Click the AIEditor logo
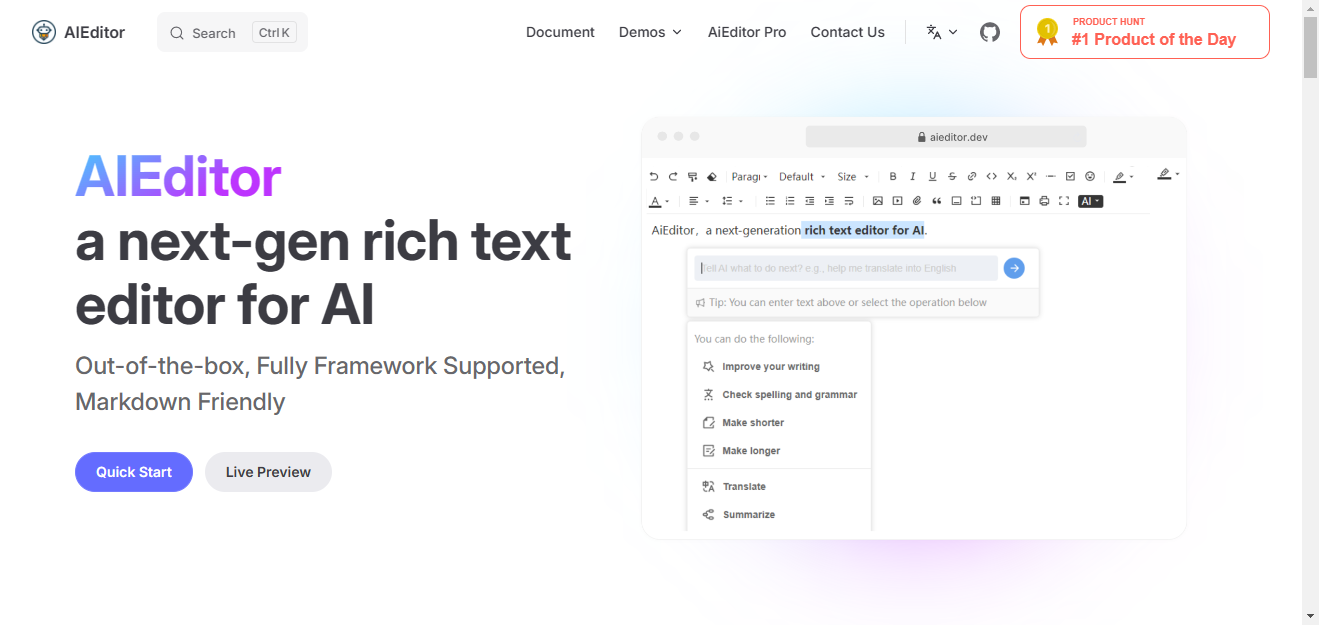 click(78, 32)
